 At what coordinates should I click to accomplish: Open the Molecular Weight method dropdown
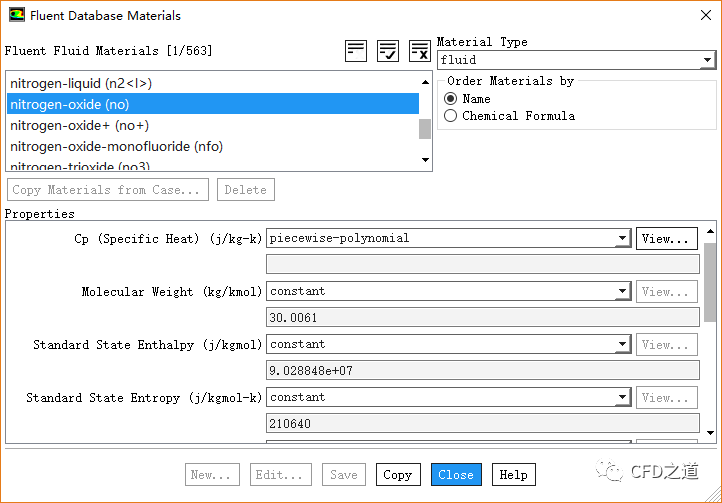click(622, 292)
